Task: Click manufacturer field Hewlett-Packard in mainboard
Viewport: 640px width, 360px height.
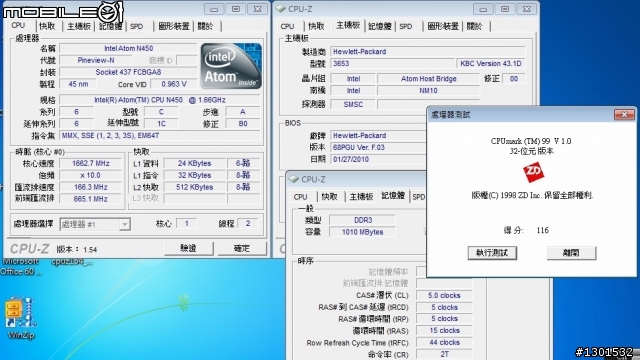Action: (428, 51)
